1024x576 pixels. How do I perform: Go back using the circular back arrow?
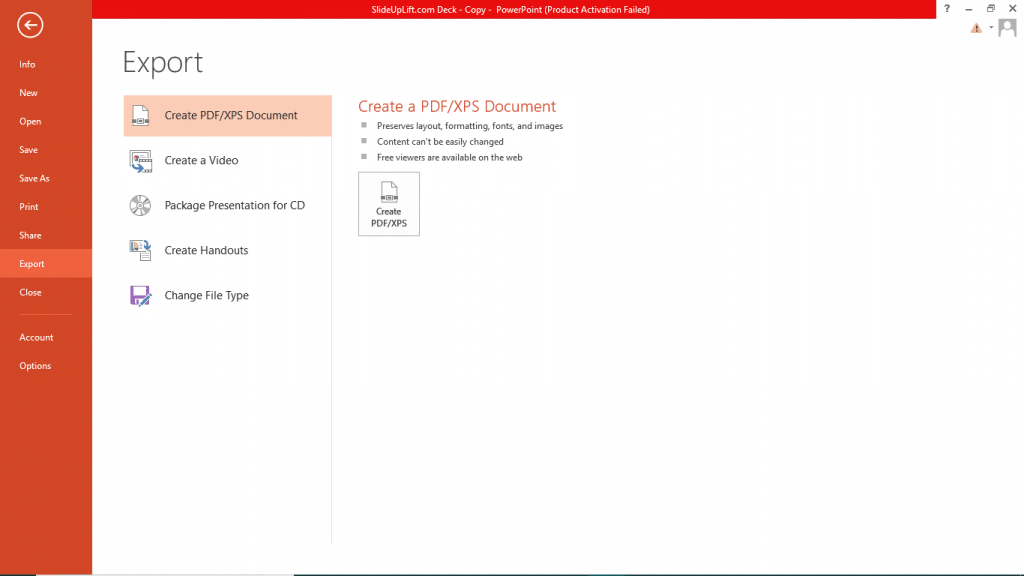pos(29,25)
